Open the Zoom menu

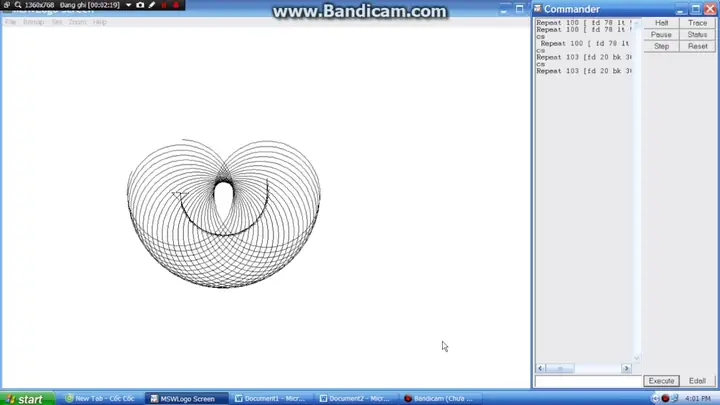[77, 22]
